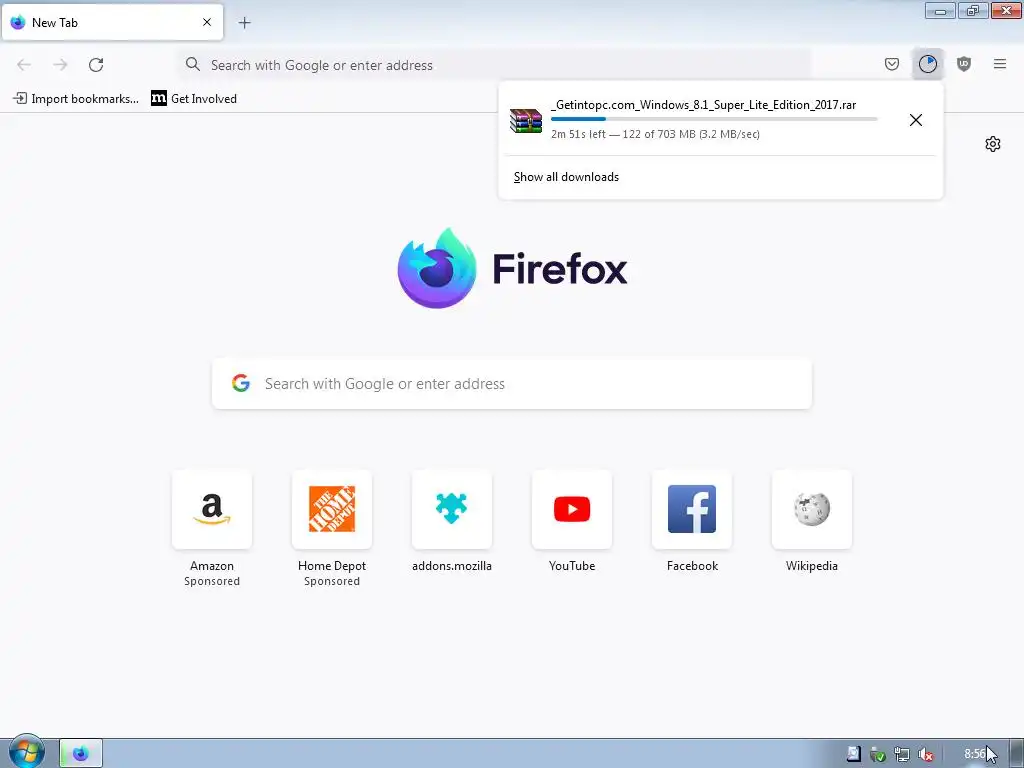Screen dimensions: 1024x768
Task: Click the Google logo in search box
Action: tap(241, 383)
